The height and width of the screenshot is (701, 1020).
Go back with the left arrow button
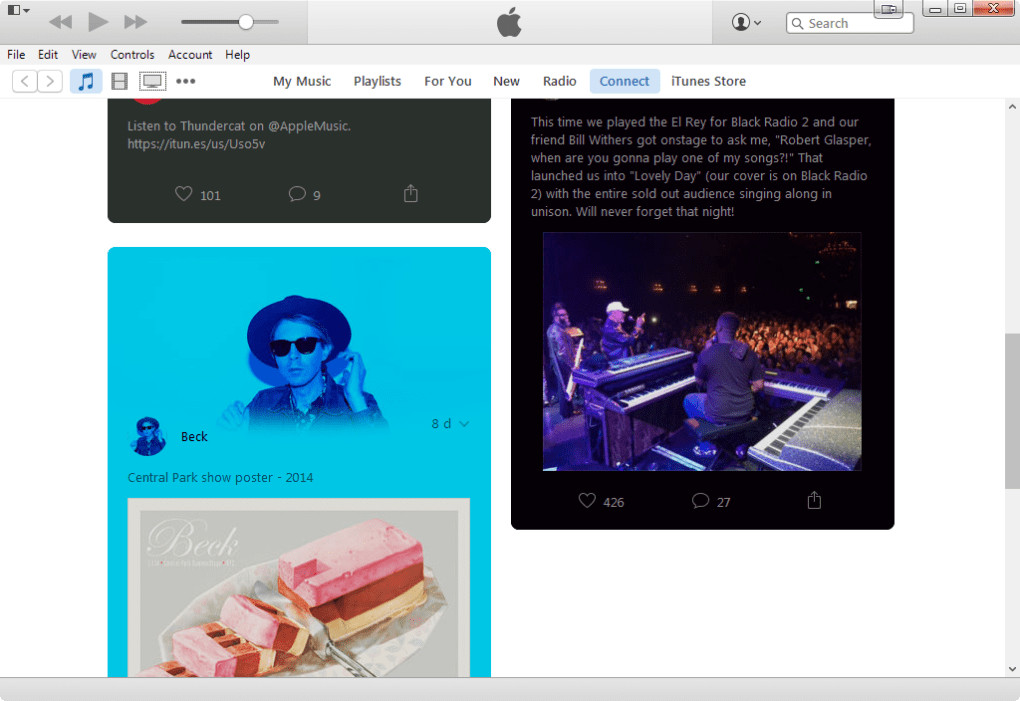point(25,81)
